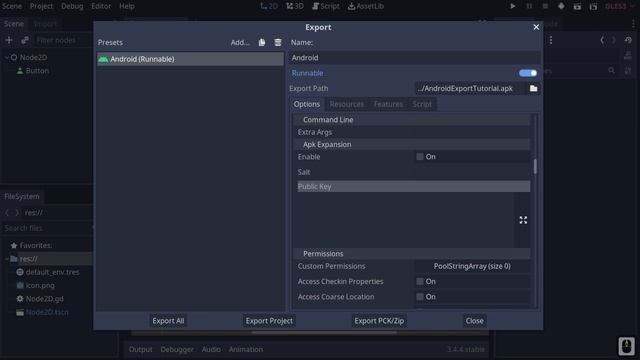Open the Script workspace

coord(326,6)
